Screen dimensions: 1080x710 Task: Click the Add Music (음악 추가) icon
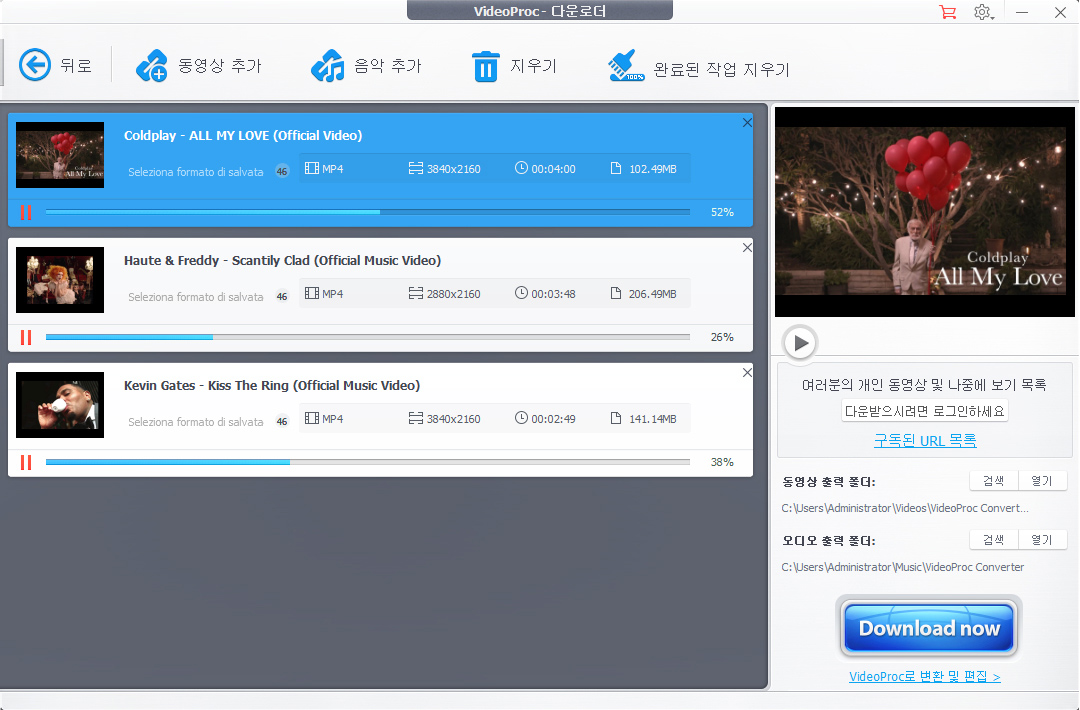[x=327, y=66]
